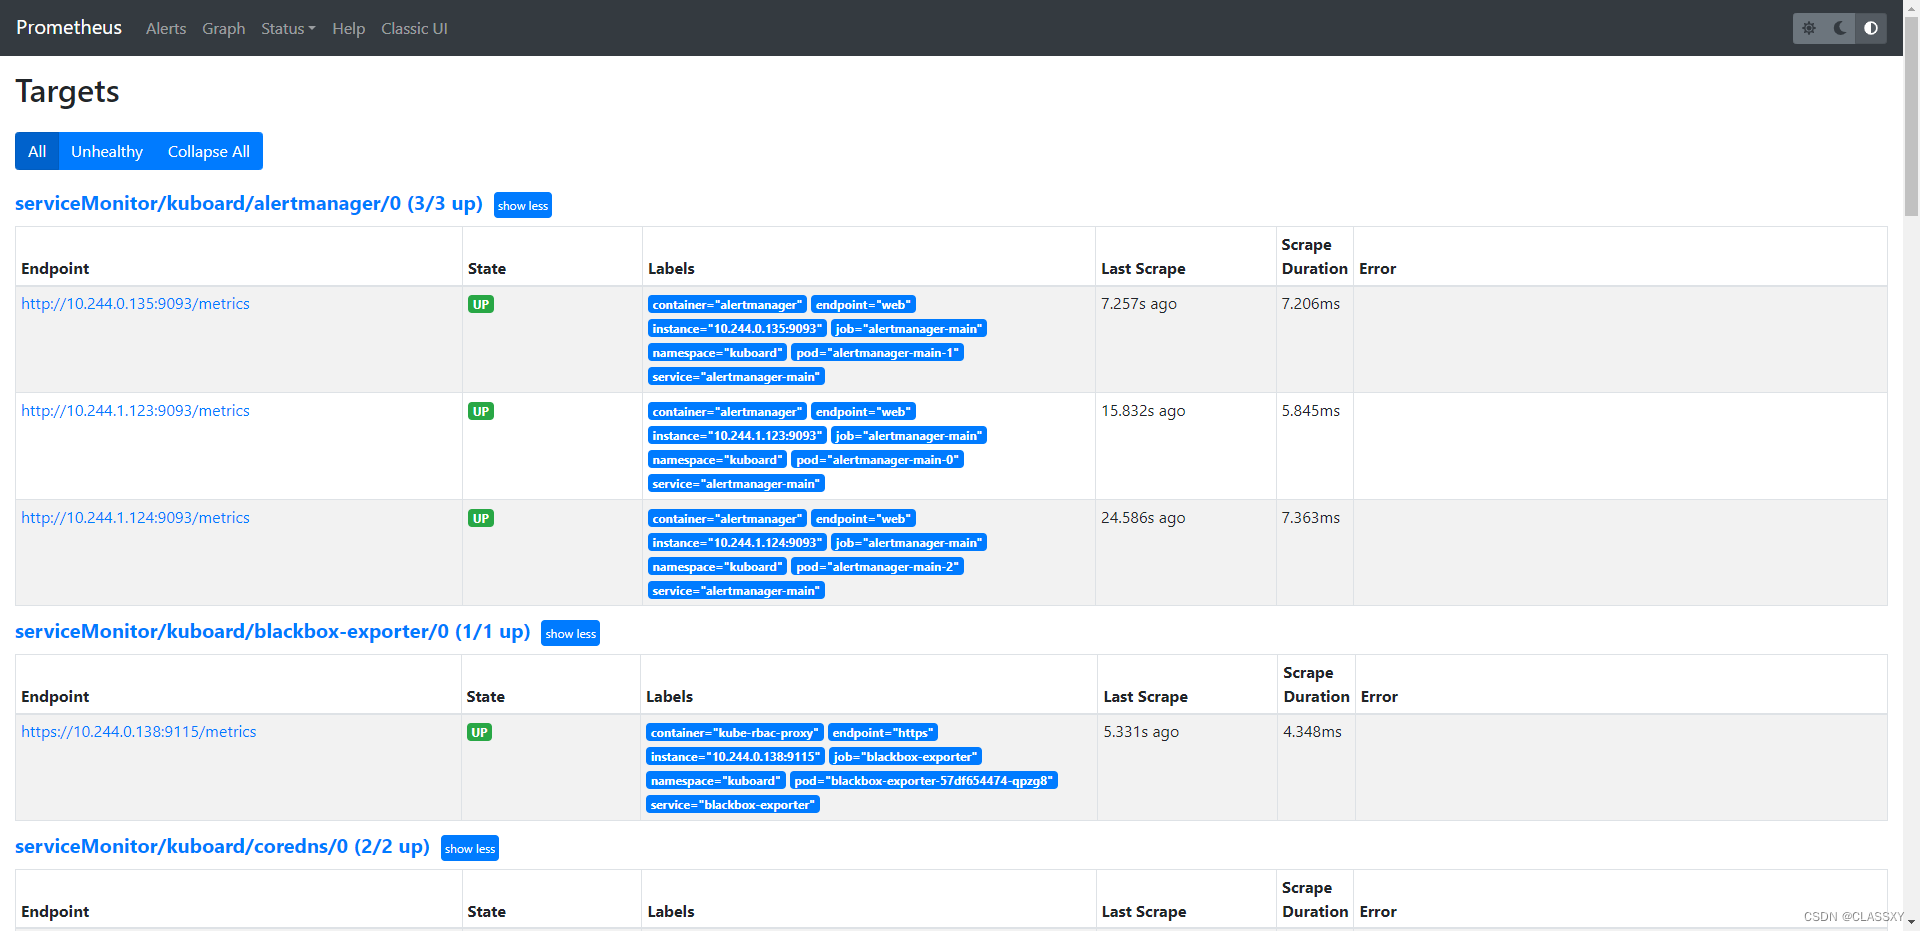Screen dimensions: 1920x931
Task: Open endpoint http://10.244.1.123:9093/metrics
Action: (135, 411)
